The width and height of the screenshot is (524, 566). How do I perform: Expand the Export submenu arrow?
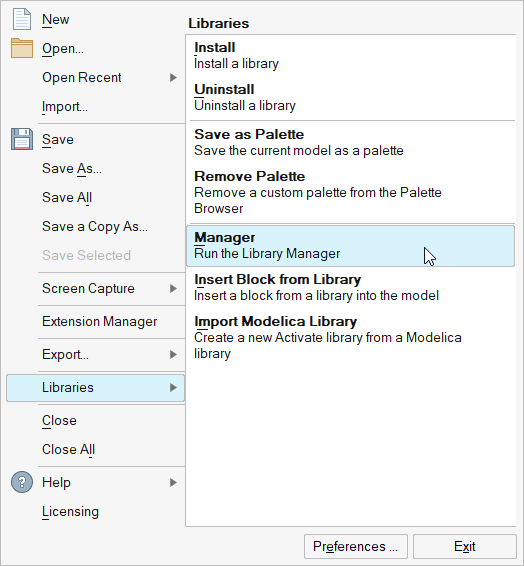pyautogui.click(x=173, y=354)
